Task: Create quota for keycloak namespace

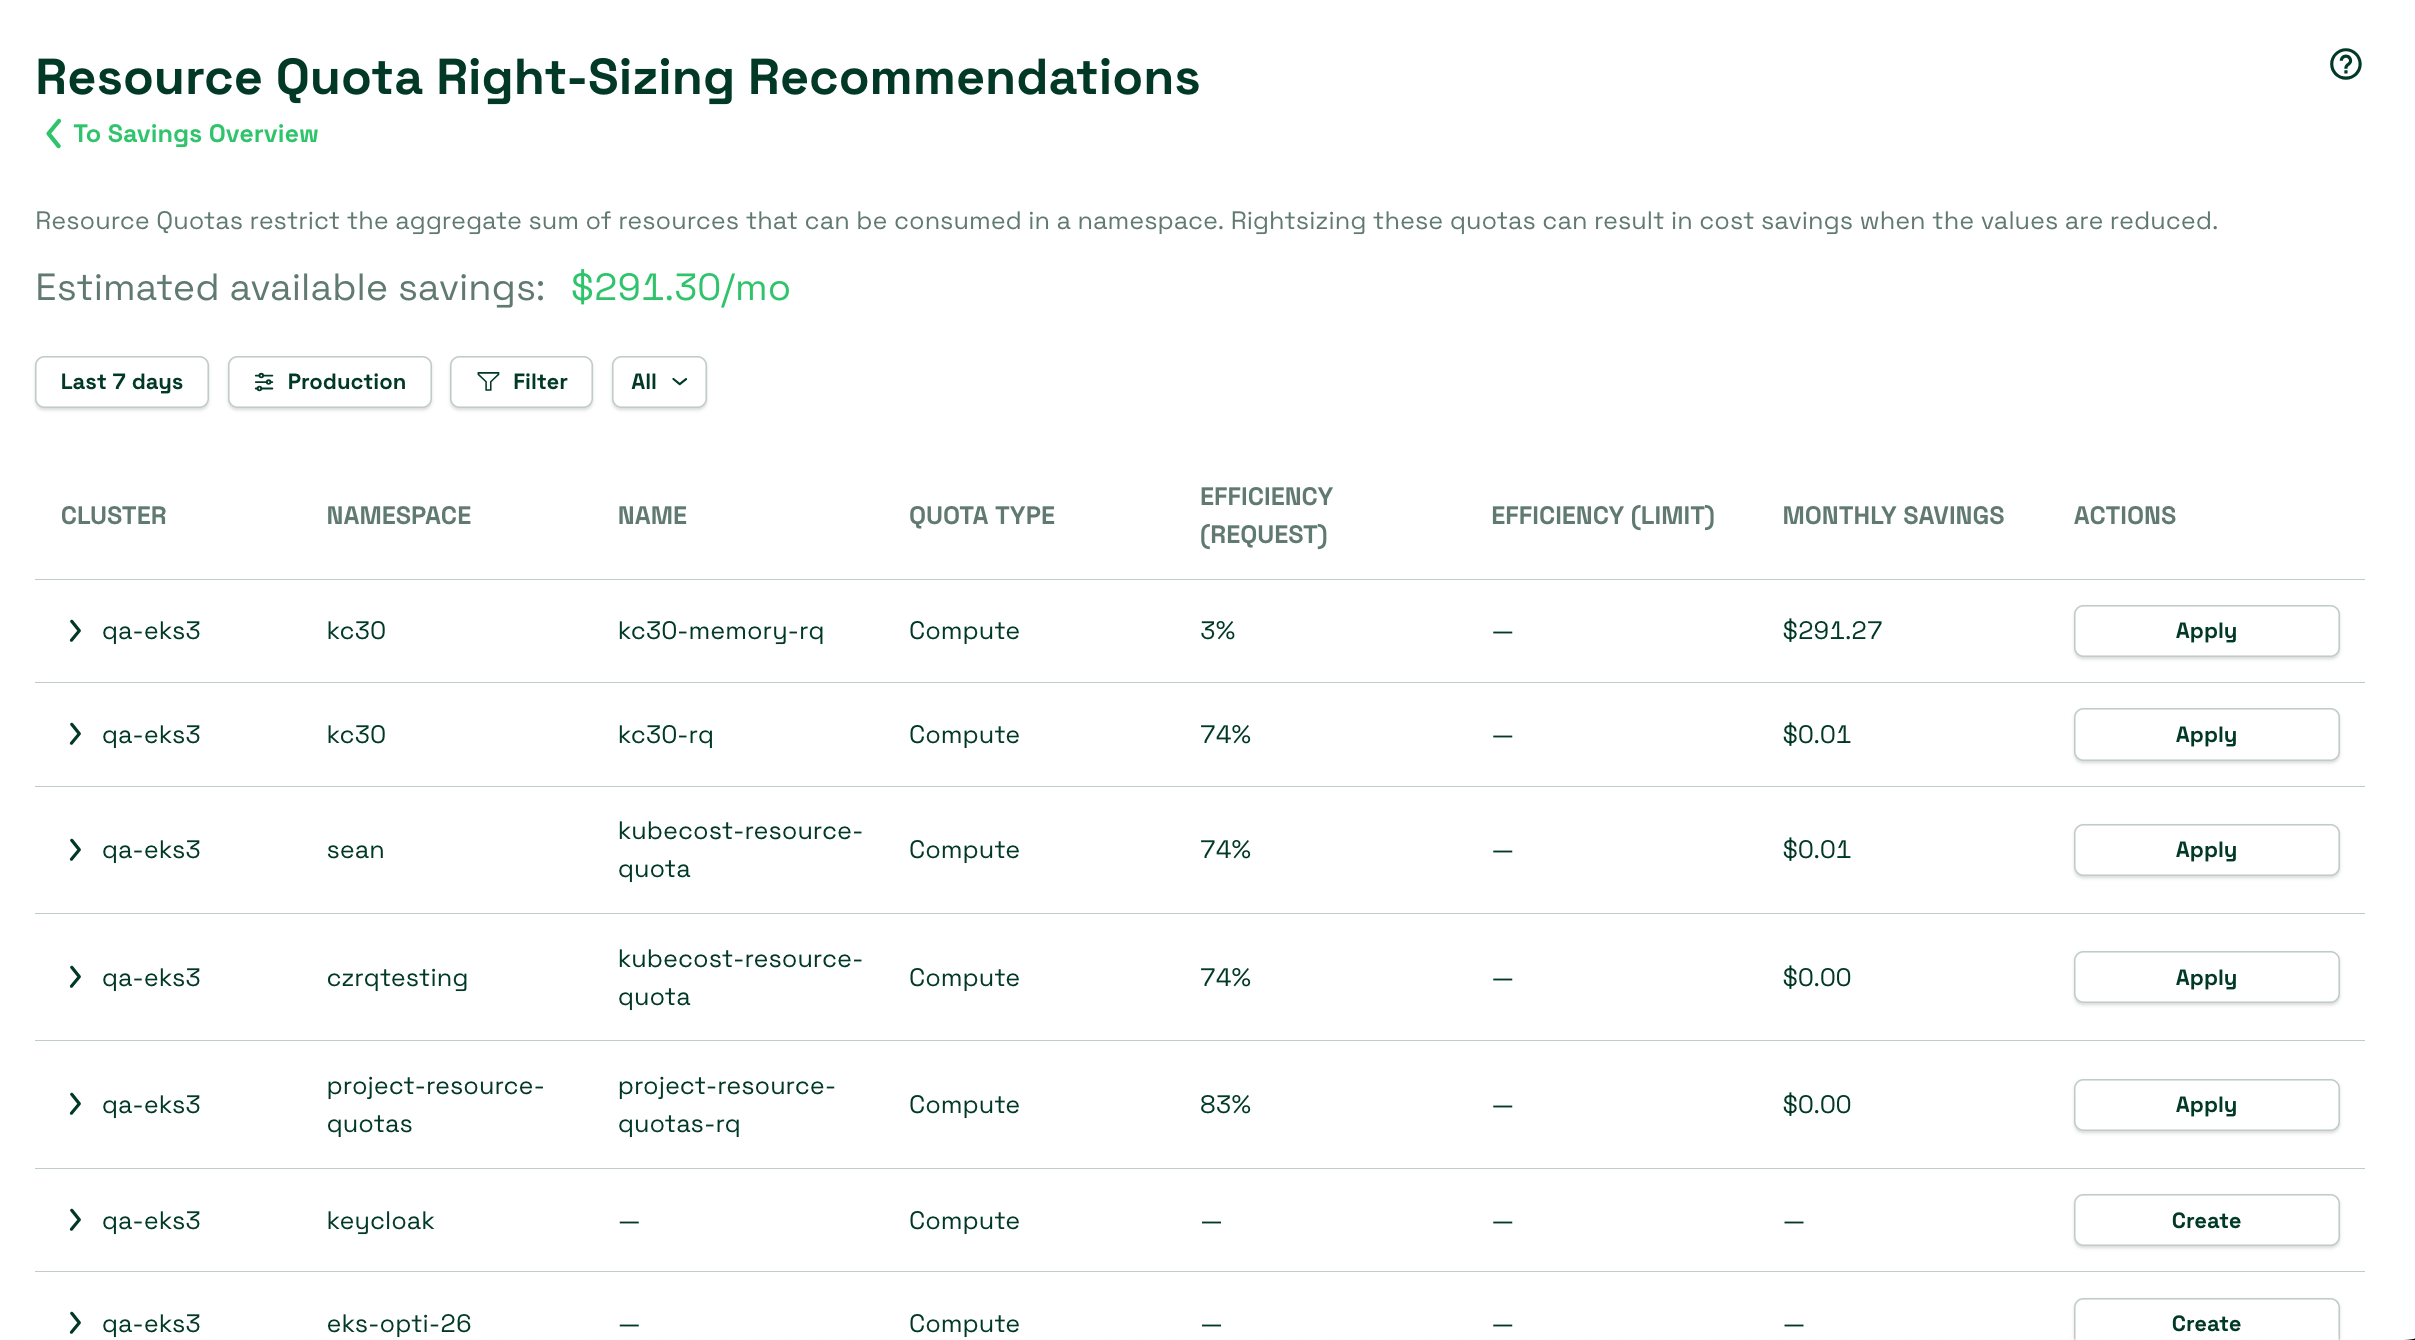Action: pyautogui.click(x=2205, y=1221)
